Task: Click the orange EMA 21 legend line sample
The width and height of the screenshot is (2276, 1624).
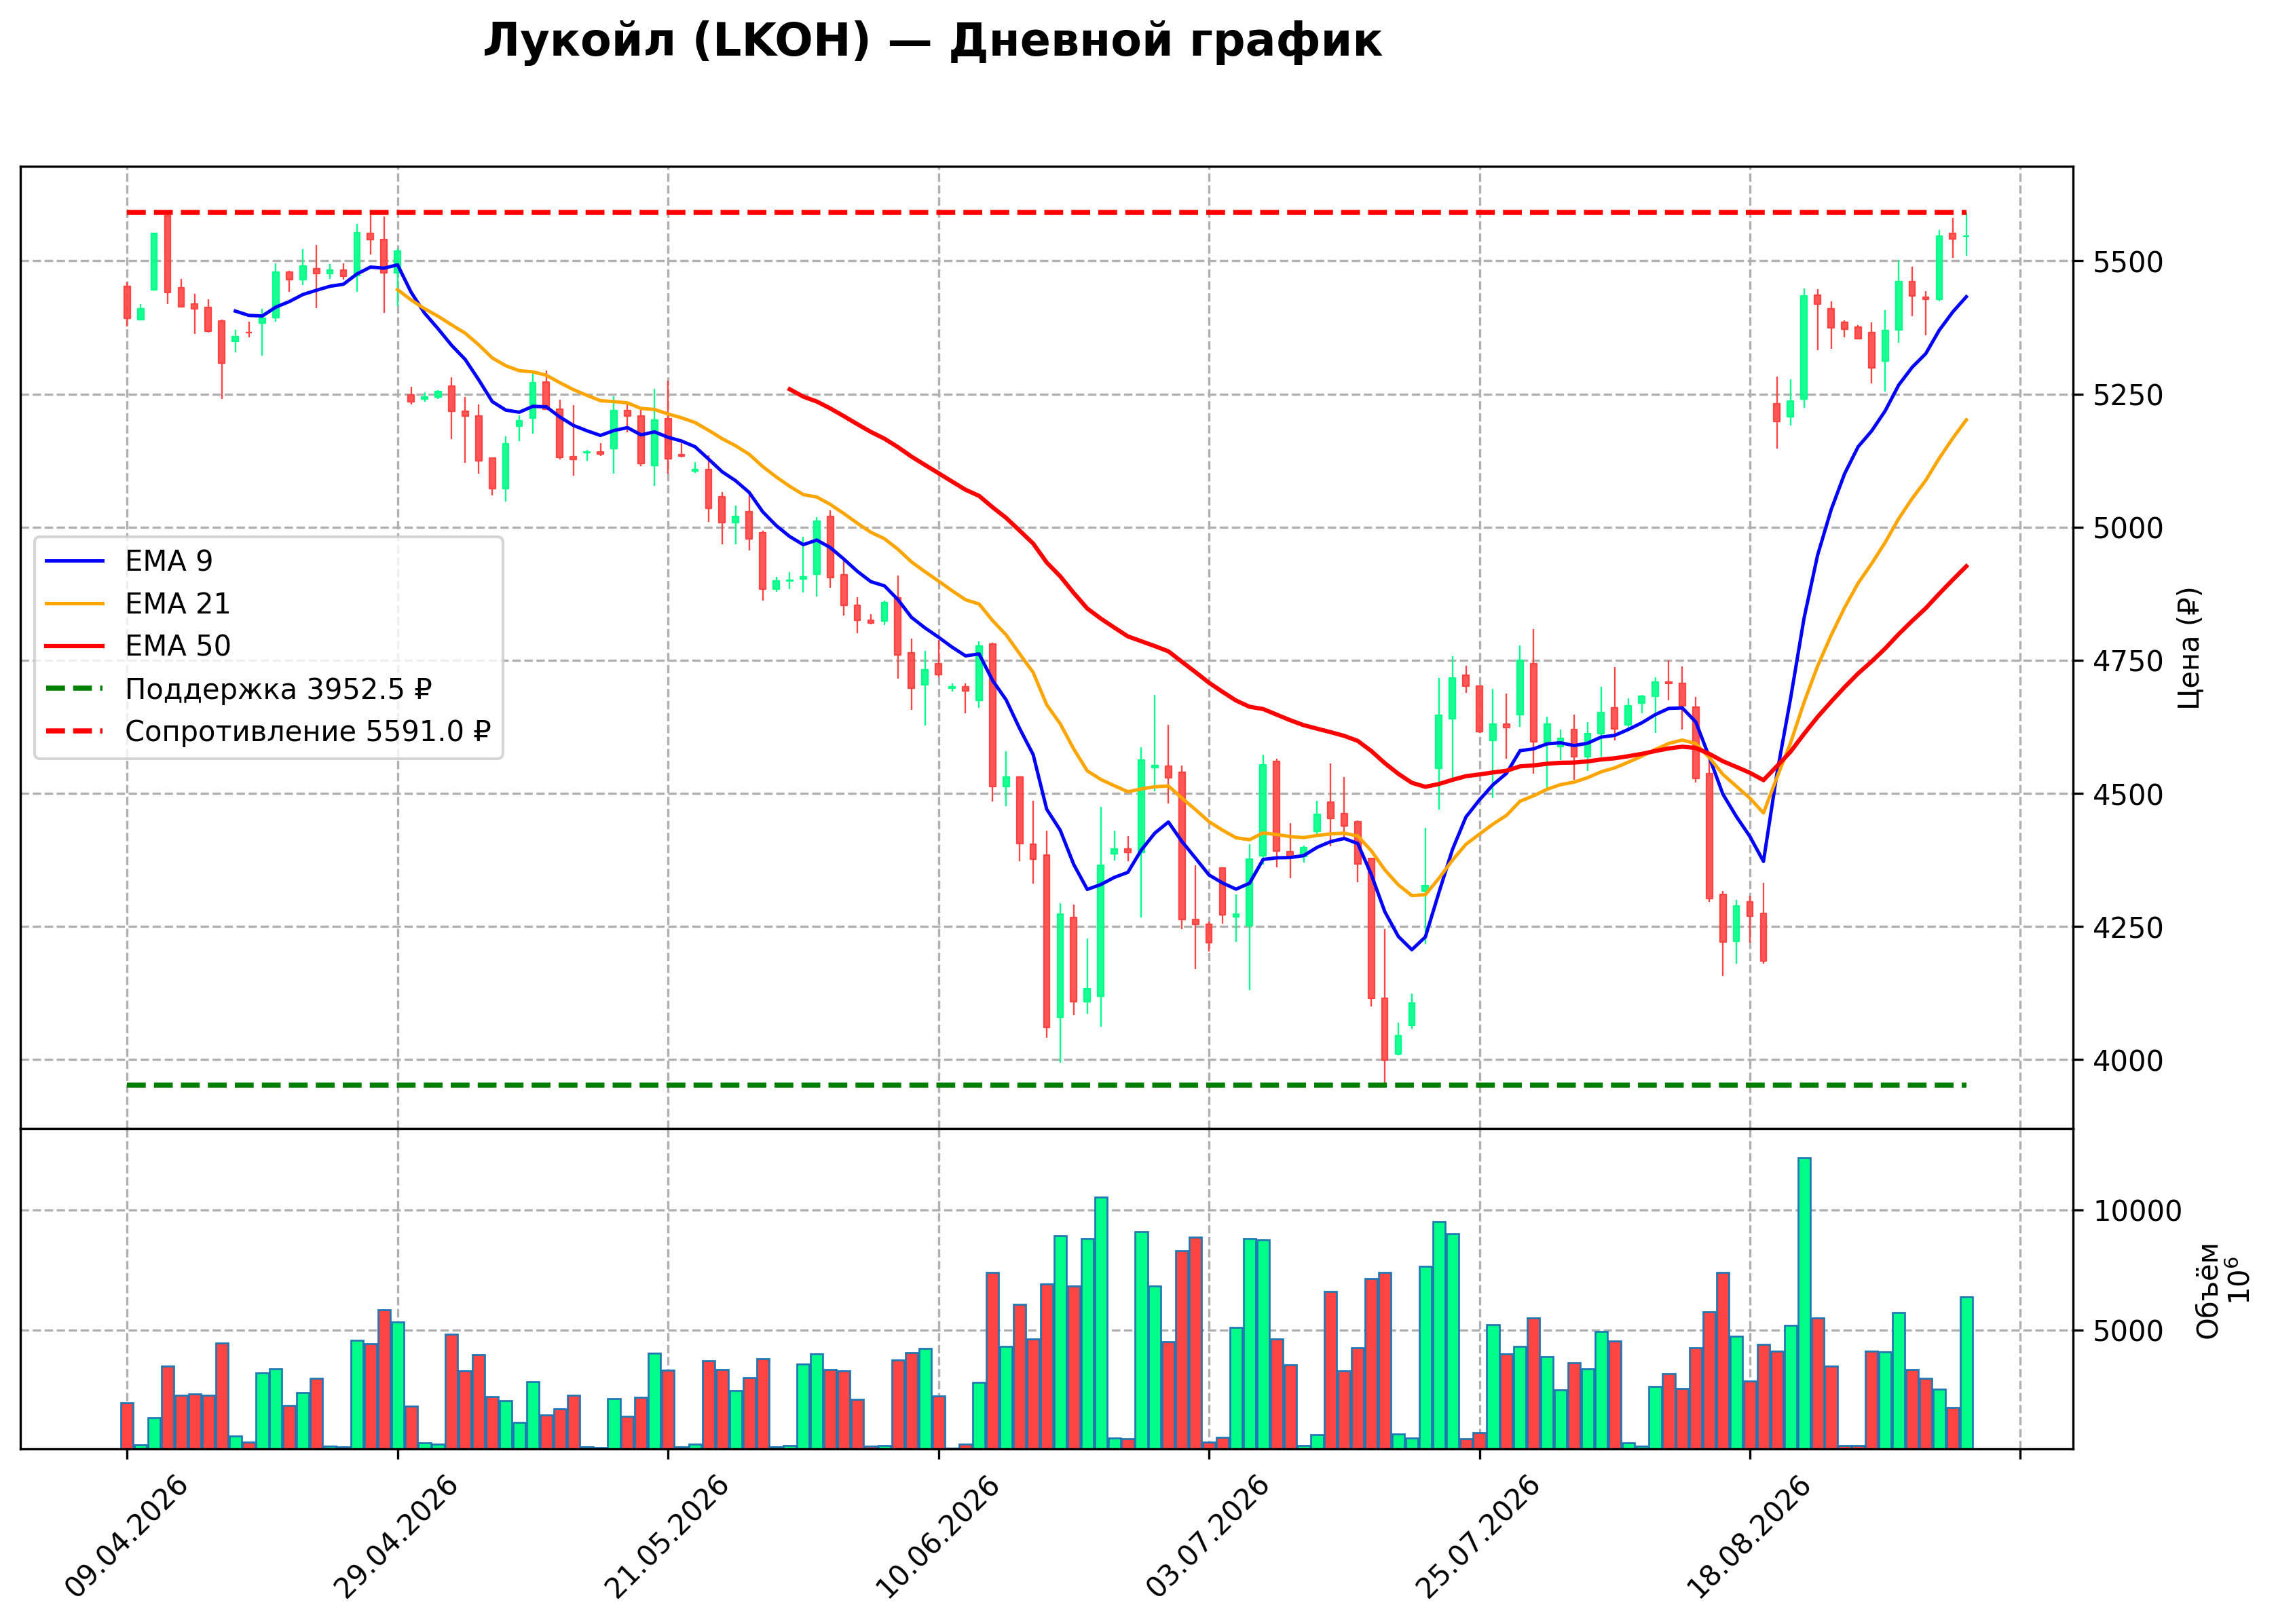Action: pos(75,604)
